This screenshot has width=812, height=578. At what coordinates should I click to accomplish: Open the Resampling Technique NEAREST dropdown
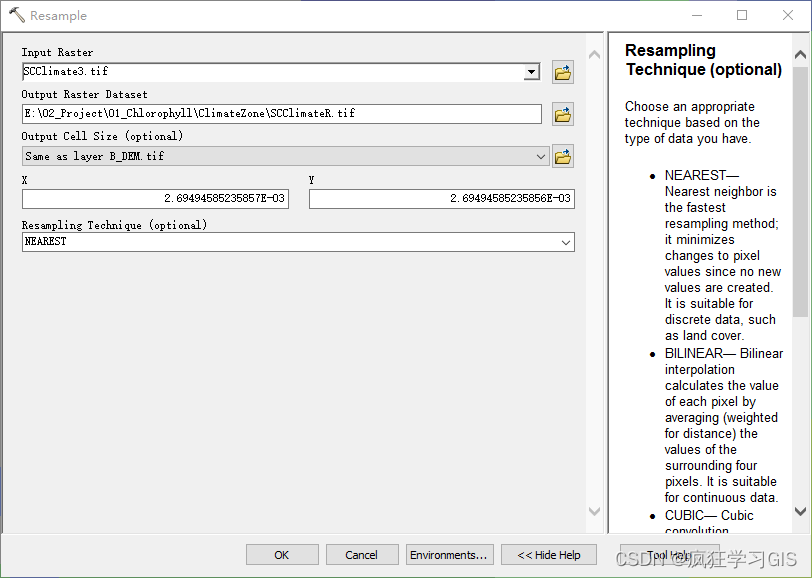[x=566, y=242]
